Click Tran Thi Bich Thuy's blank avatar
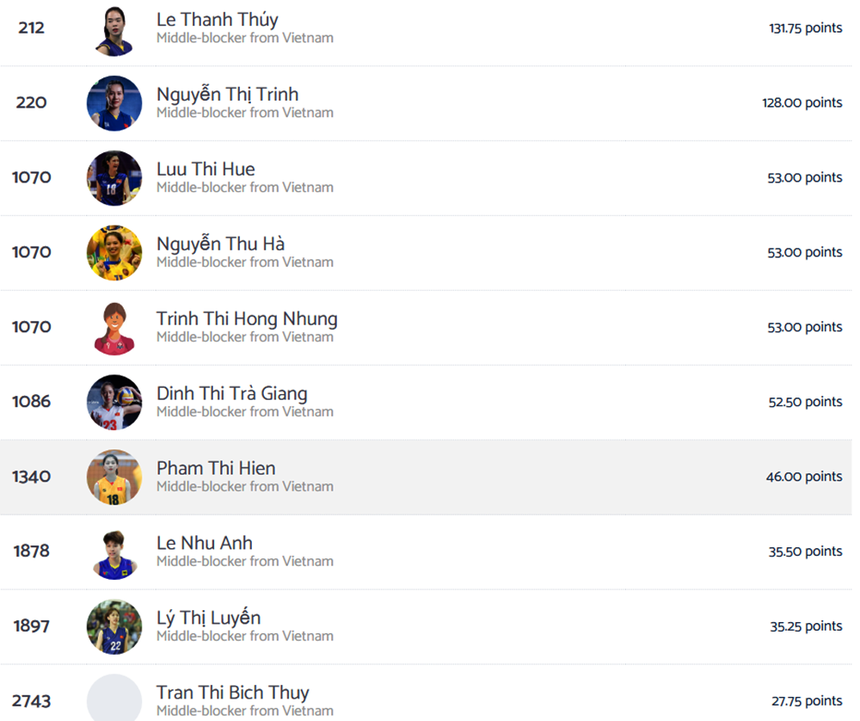This screenshot has width=860, height=721. (114, 699)
